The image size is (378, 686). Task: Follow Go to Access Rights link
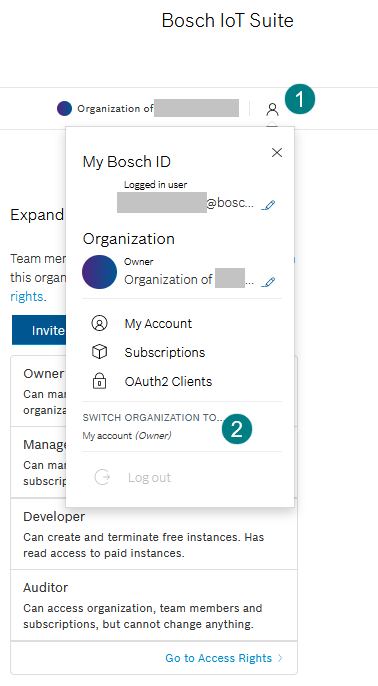pos(218,658)
